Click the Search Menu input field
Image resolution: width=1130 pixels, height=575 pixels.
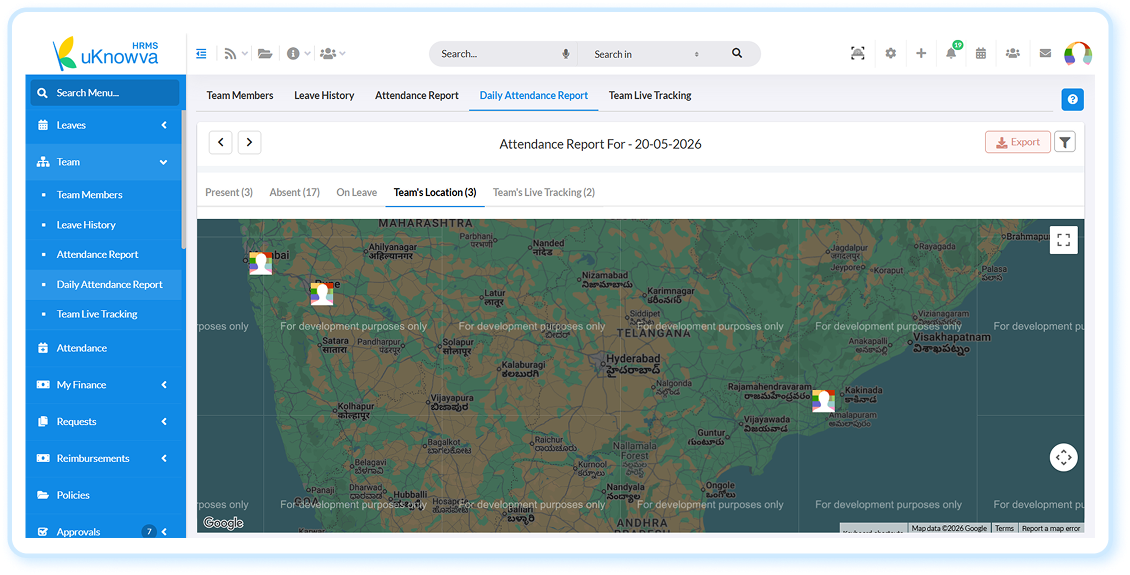pos(104,93)
